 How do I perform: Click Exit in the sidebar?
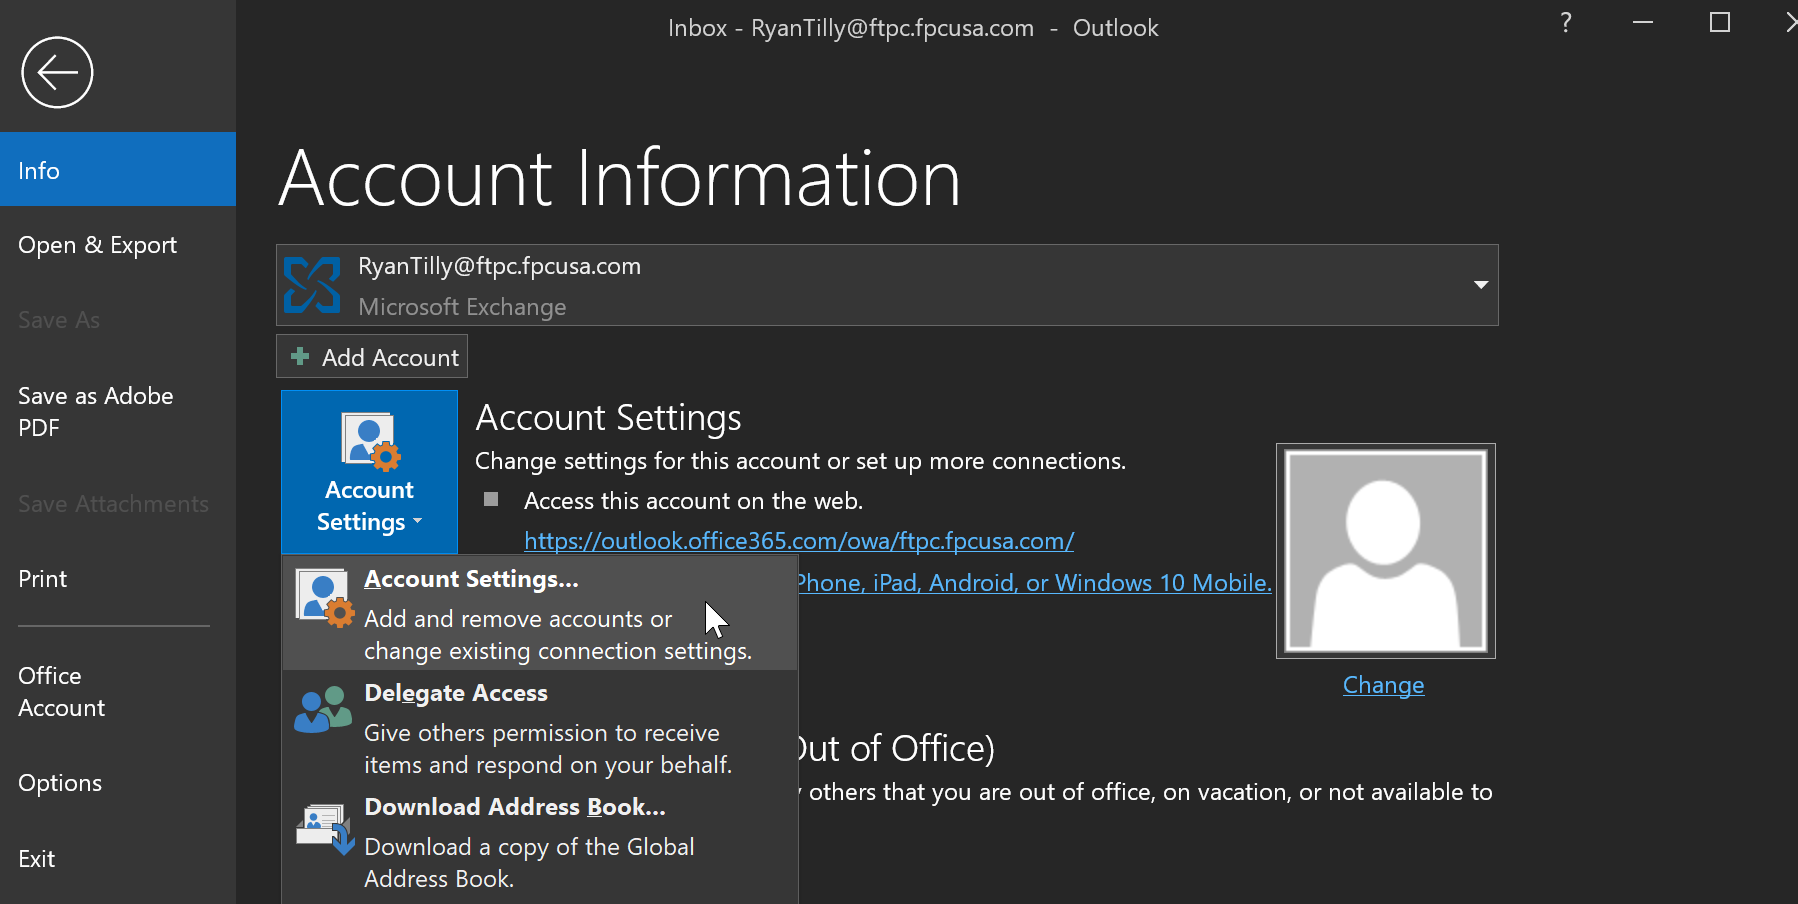point(118,859)
